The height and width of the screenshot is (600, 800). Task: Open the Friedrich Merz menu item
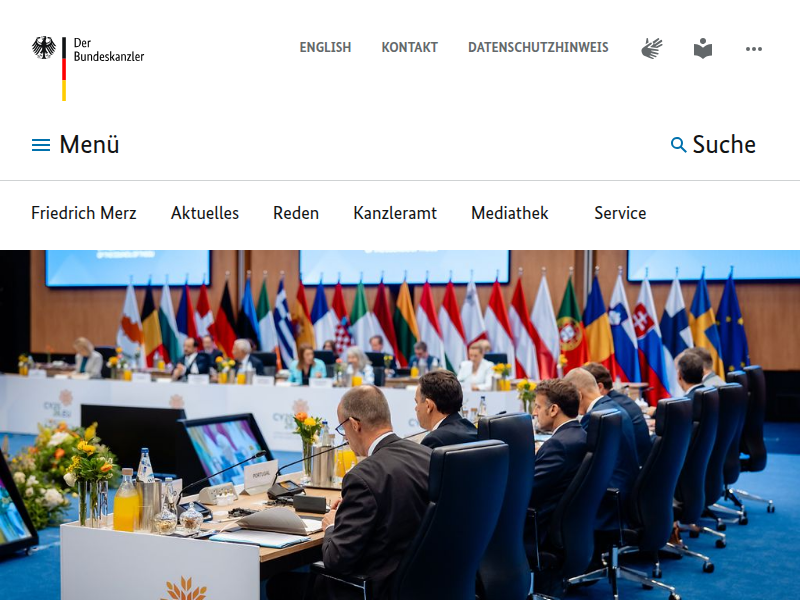click(84, 213)
